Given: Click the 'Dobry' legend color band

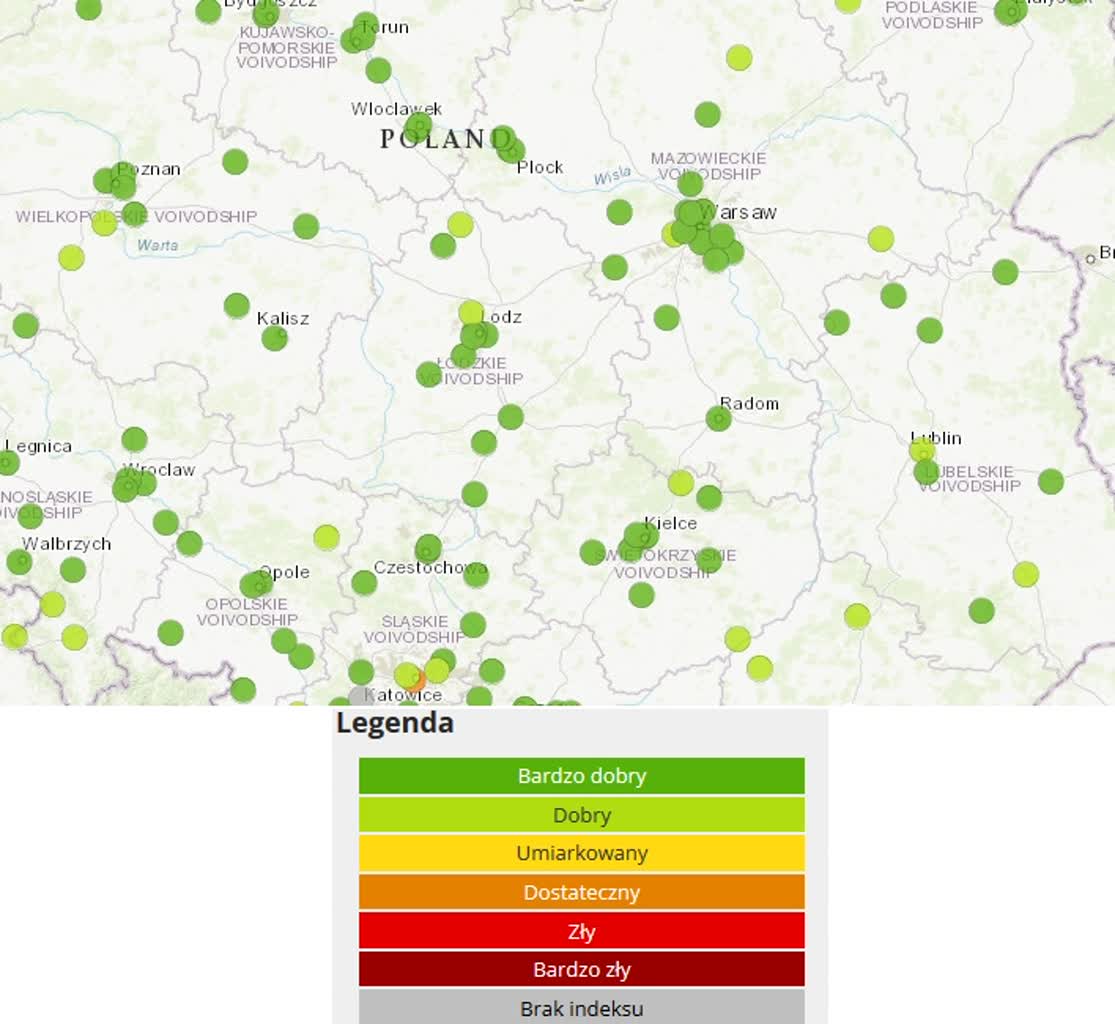Looking at the screenshot, I should pos(582,815).
